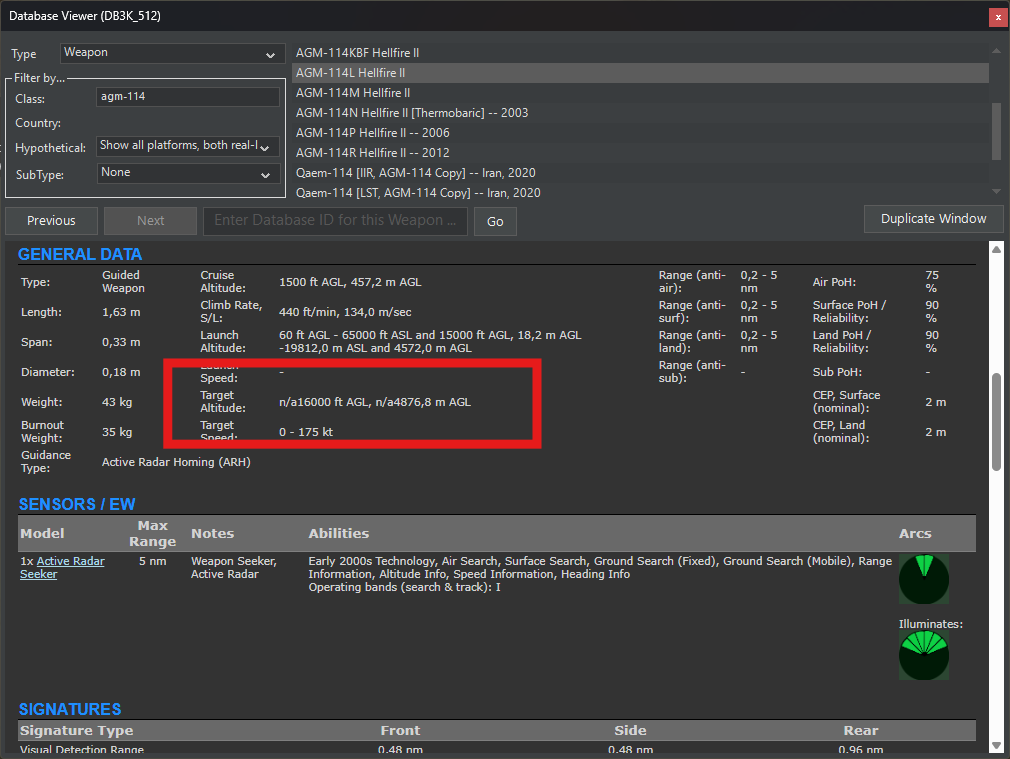Open the Type dropdown showing Weapon
1010x759 pixels.
172,54
